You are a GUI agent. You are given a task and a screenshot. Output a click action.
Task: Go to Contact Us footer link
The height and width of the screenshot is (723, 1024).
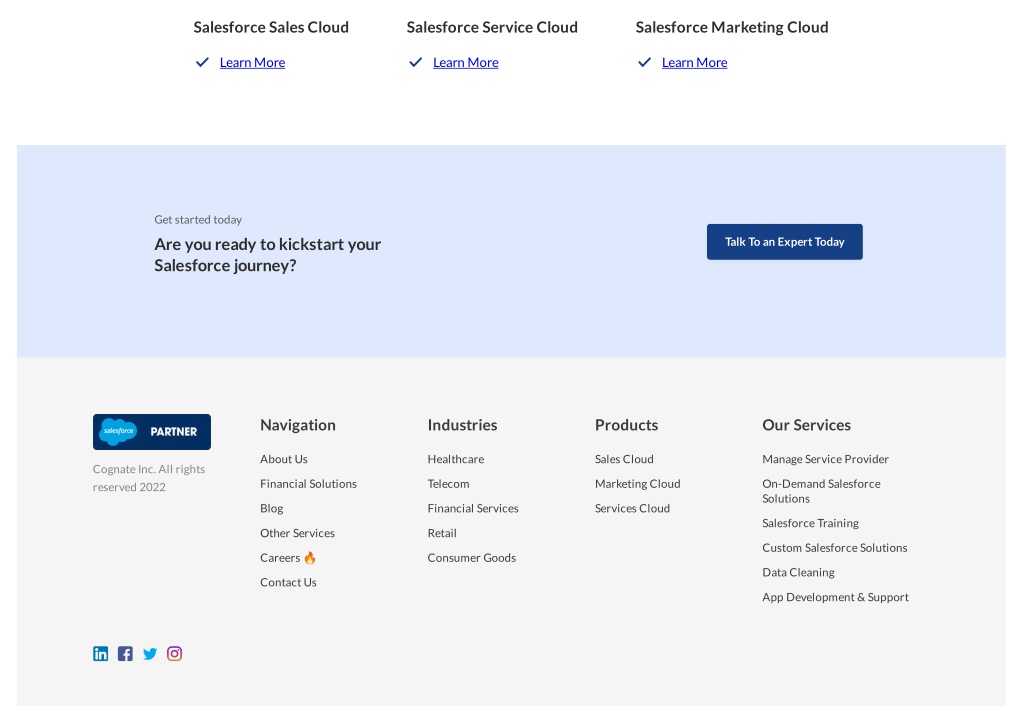(x=288, y=583)
